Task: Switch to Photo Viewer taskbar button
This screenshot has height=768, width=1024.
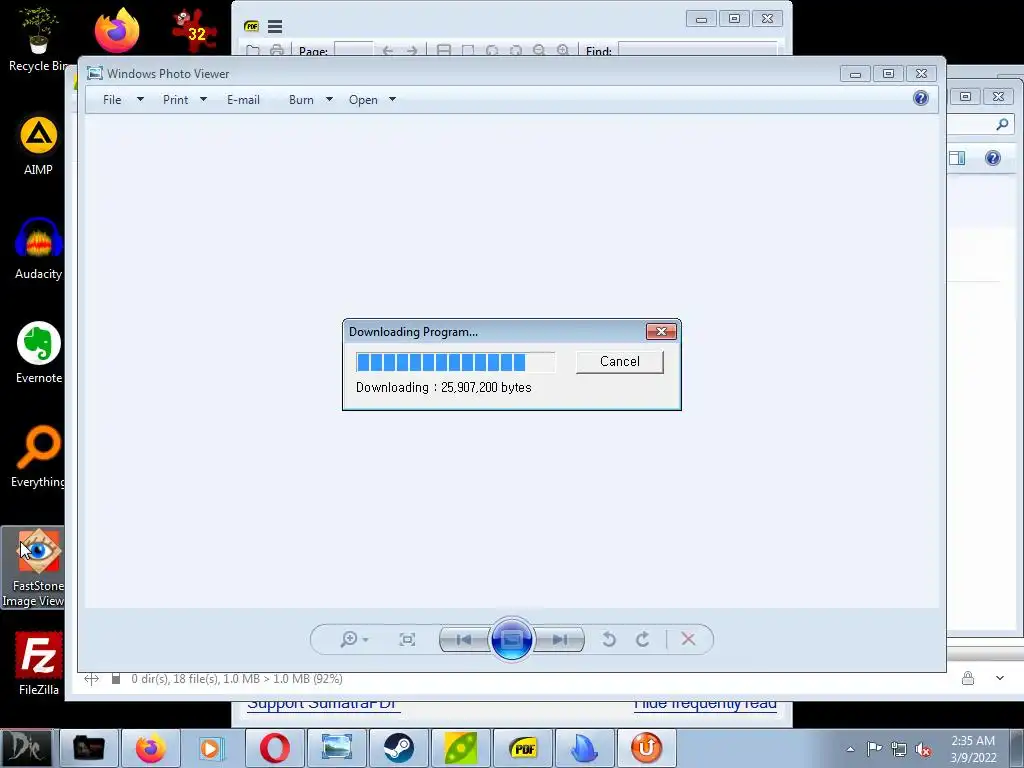Action: click(336, 748)
